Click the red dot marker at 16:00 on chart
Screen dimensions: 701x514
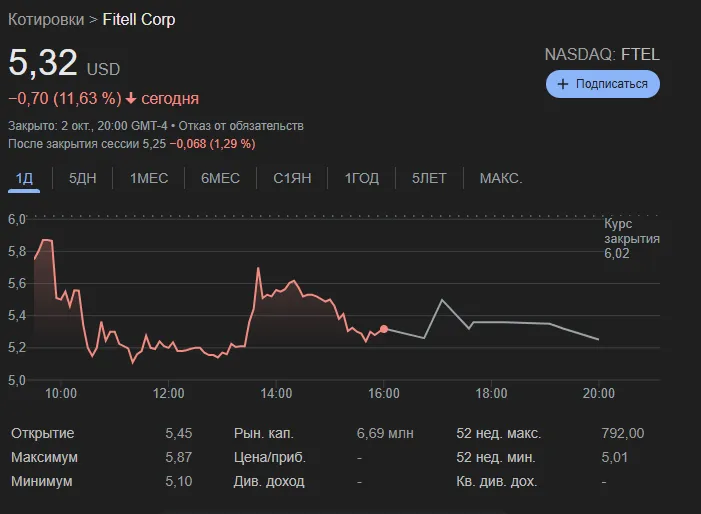[384, 329]
